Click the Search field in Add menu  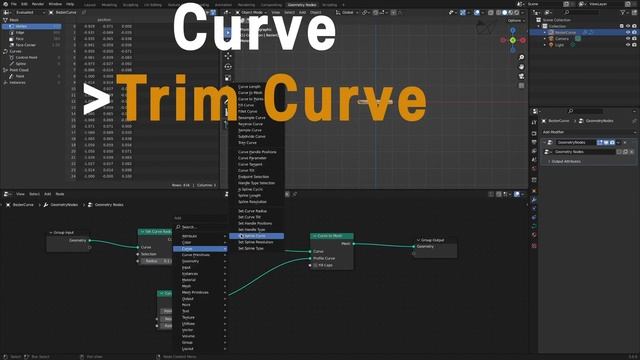[200, 227]
